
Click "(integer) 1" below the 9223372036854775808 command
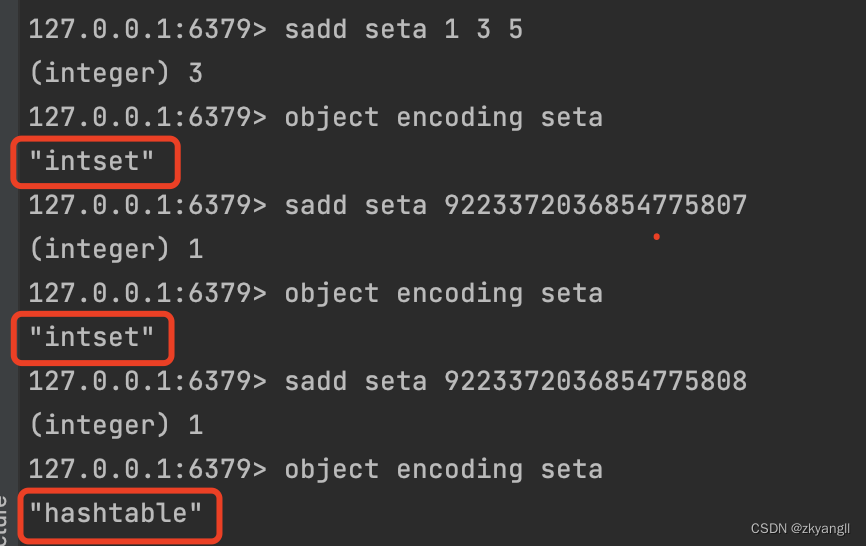pos(115,425)
